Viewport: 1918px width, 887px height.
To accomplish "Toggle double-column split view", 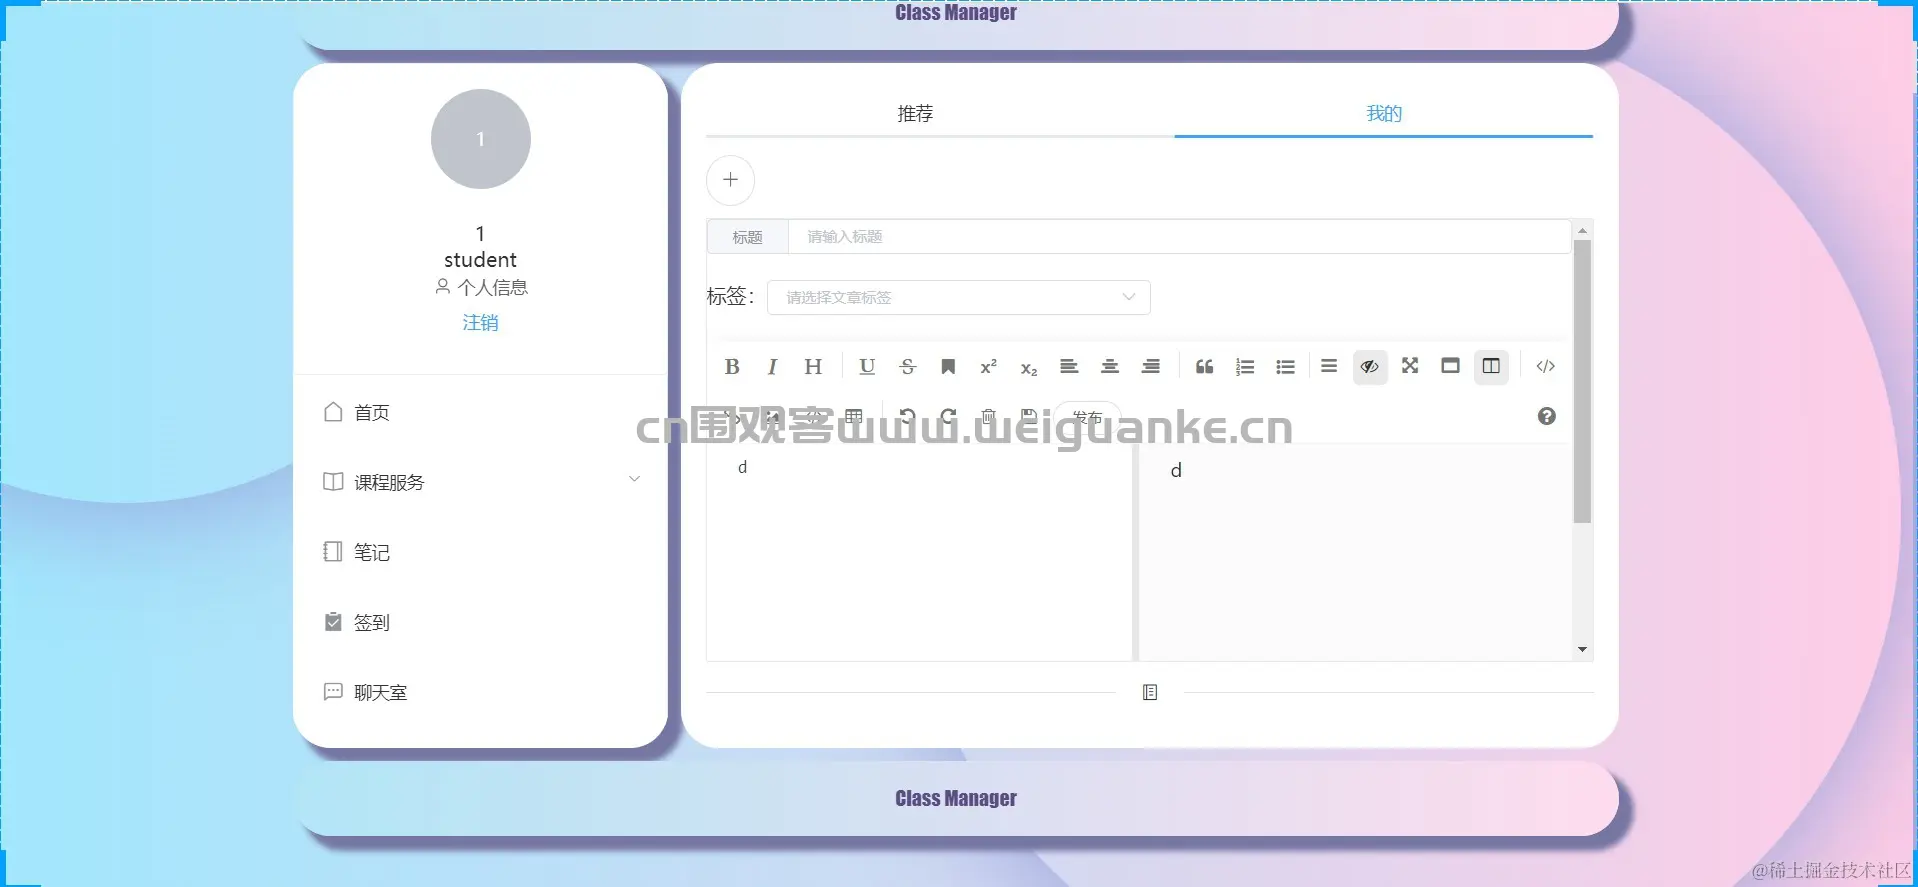I will [1491, 367].
